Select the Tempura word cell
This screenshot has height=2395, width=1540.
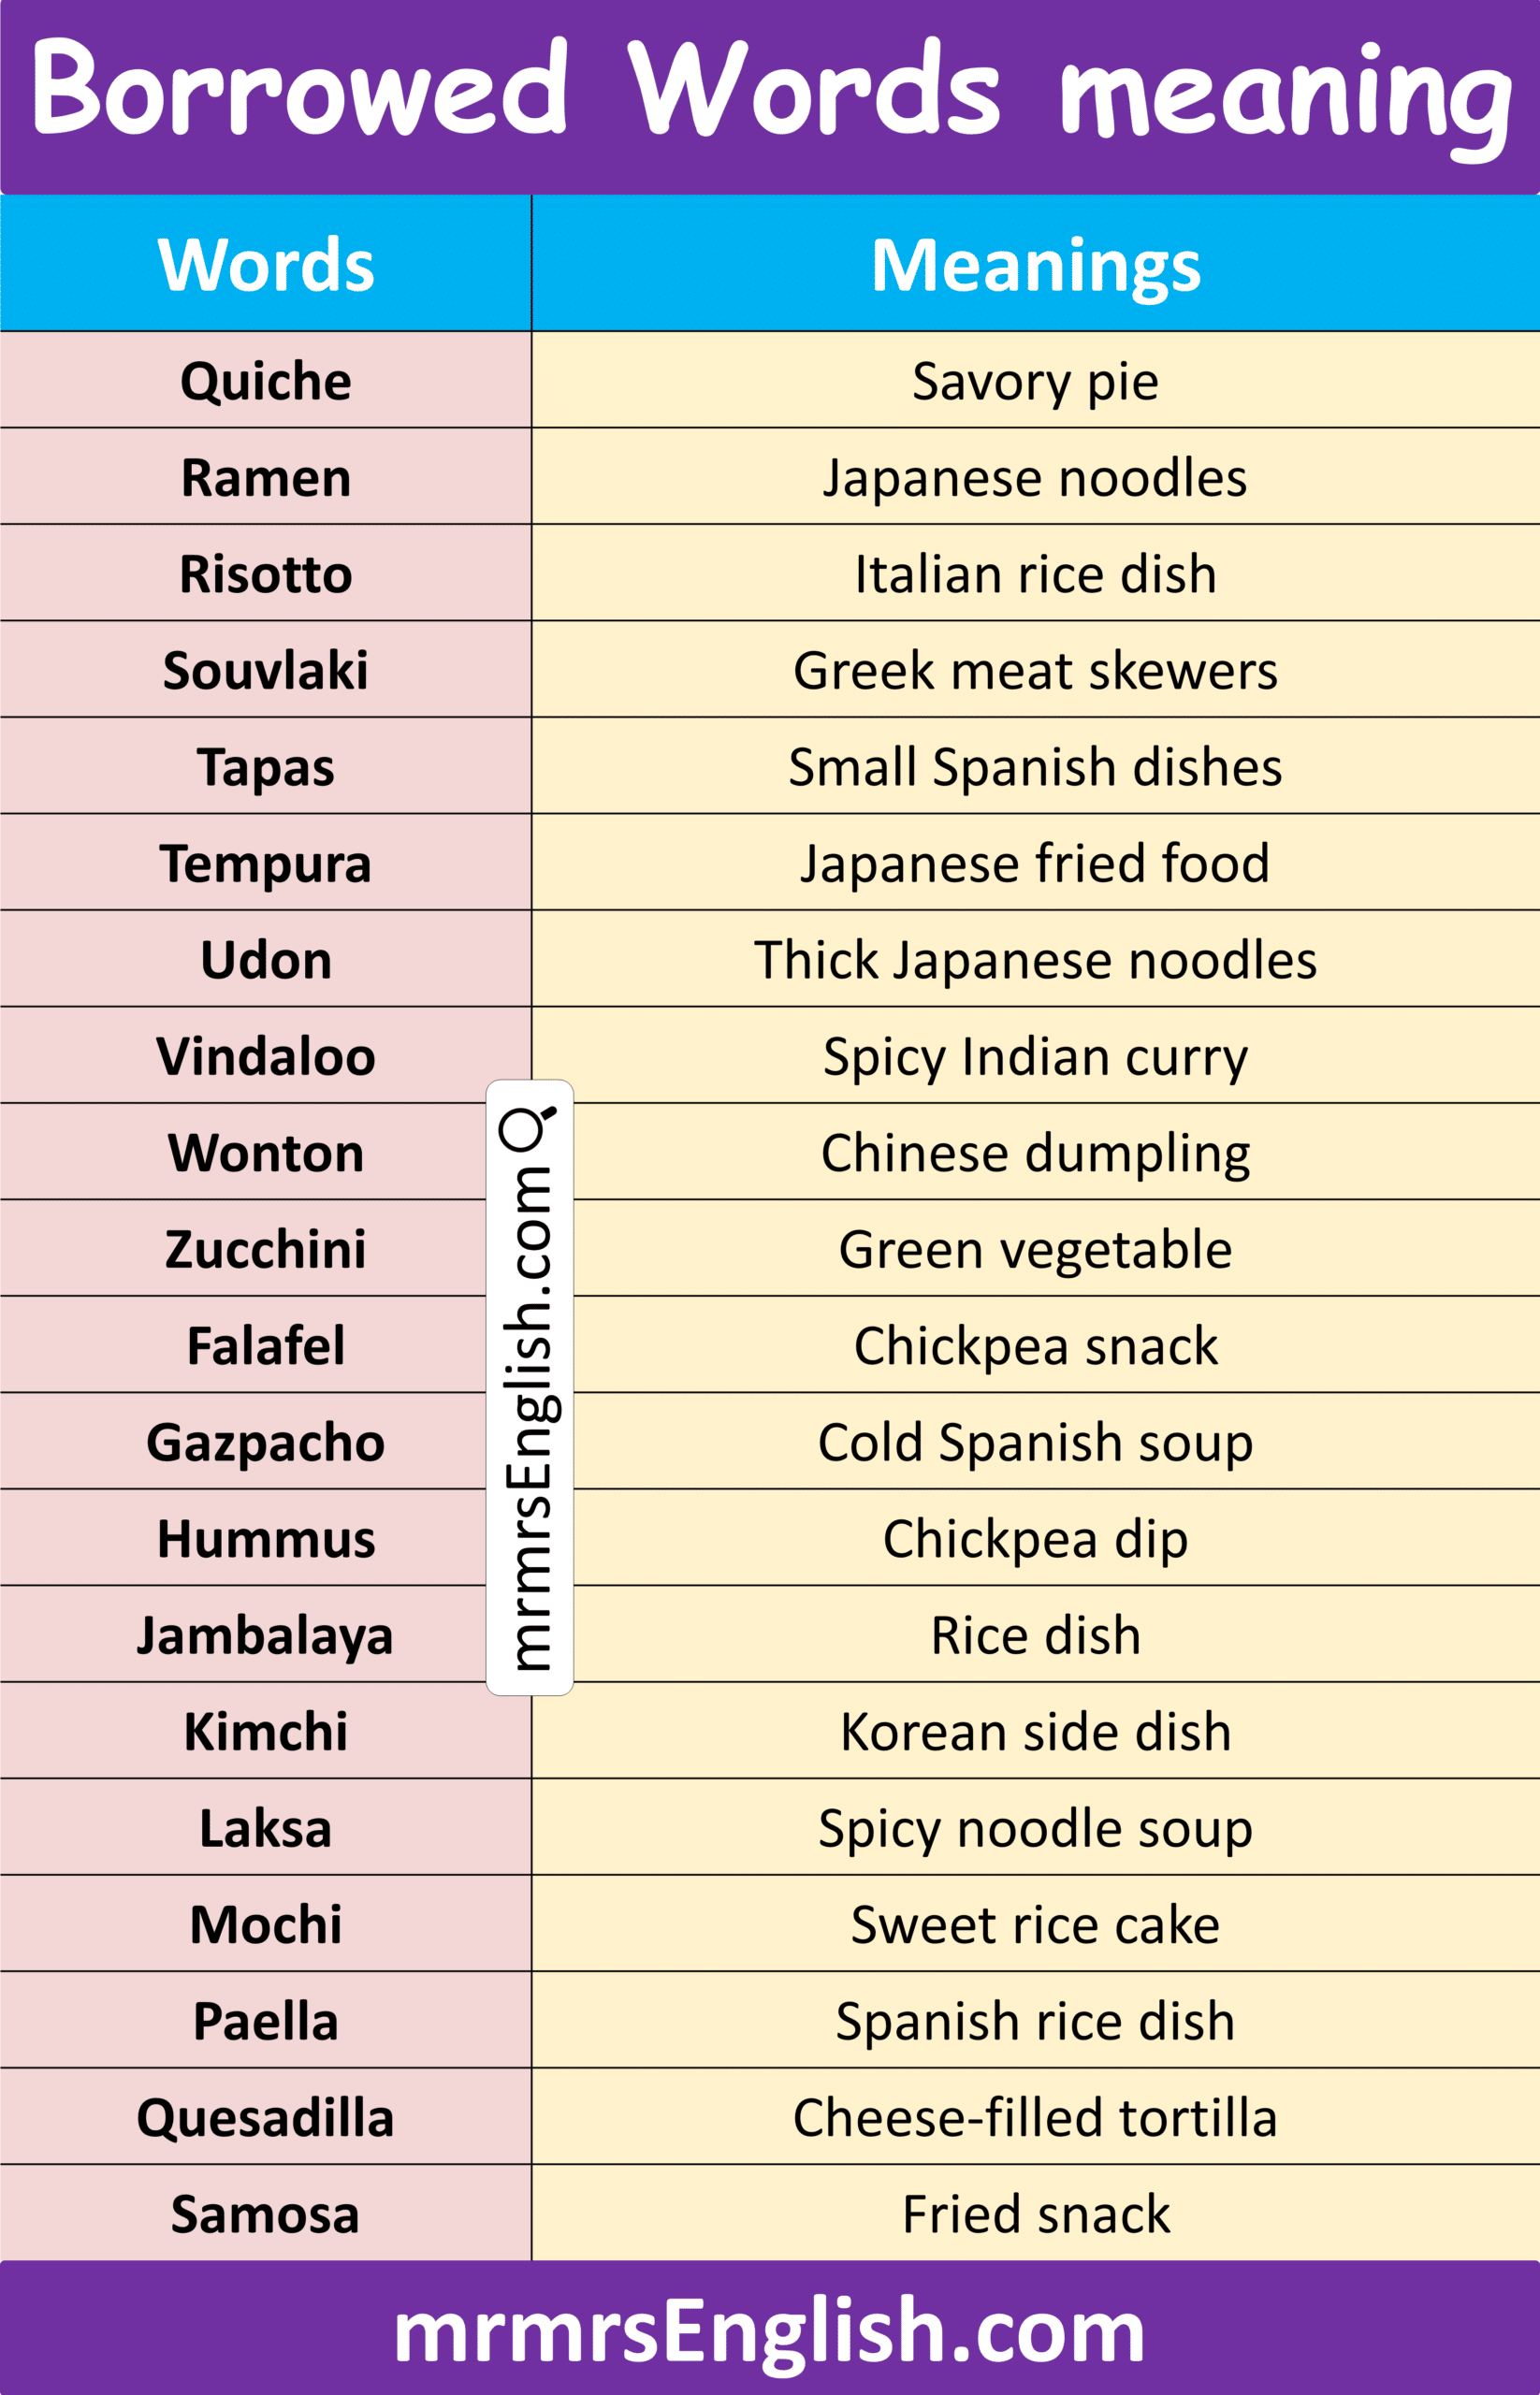pyautogui.click(x=266, y=863)
